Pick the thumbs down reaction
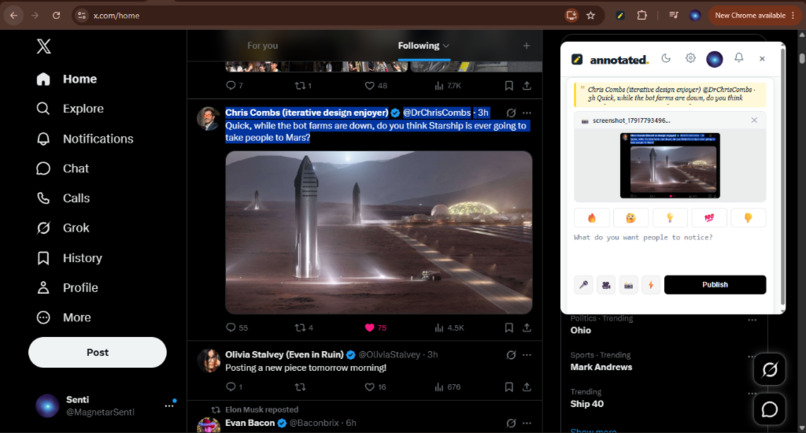 point(748,218)
